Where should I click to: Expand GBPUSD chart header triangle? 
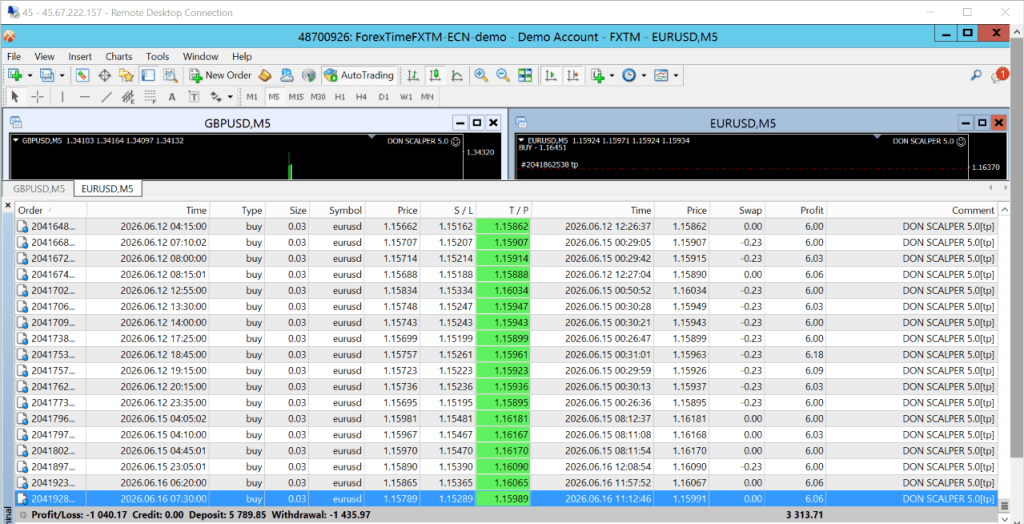(x=16, y=140)
